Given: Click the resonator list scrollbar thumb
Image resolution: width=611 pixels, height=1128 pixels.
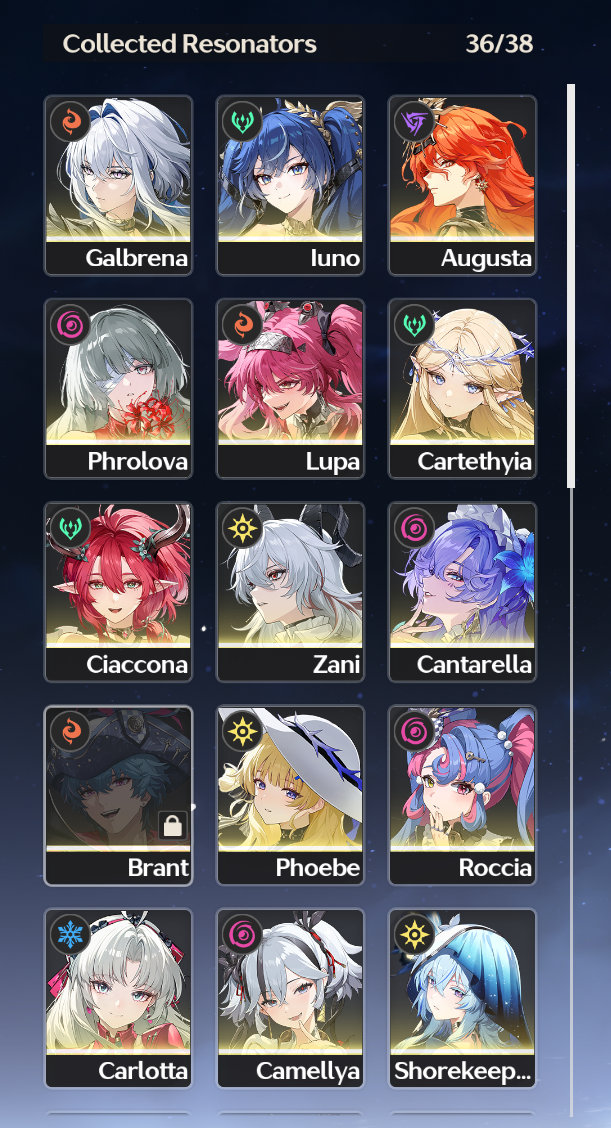Looking at the screenshot, I should click(571, 286).
